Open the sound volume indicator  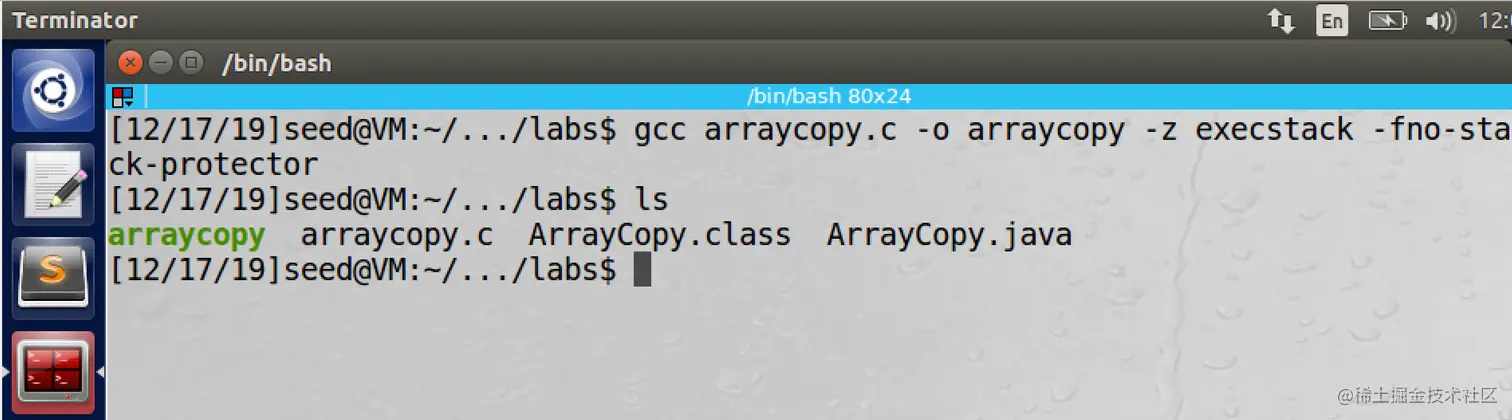[x=1440, y=20]
